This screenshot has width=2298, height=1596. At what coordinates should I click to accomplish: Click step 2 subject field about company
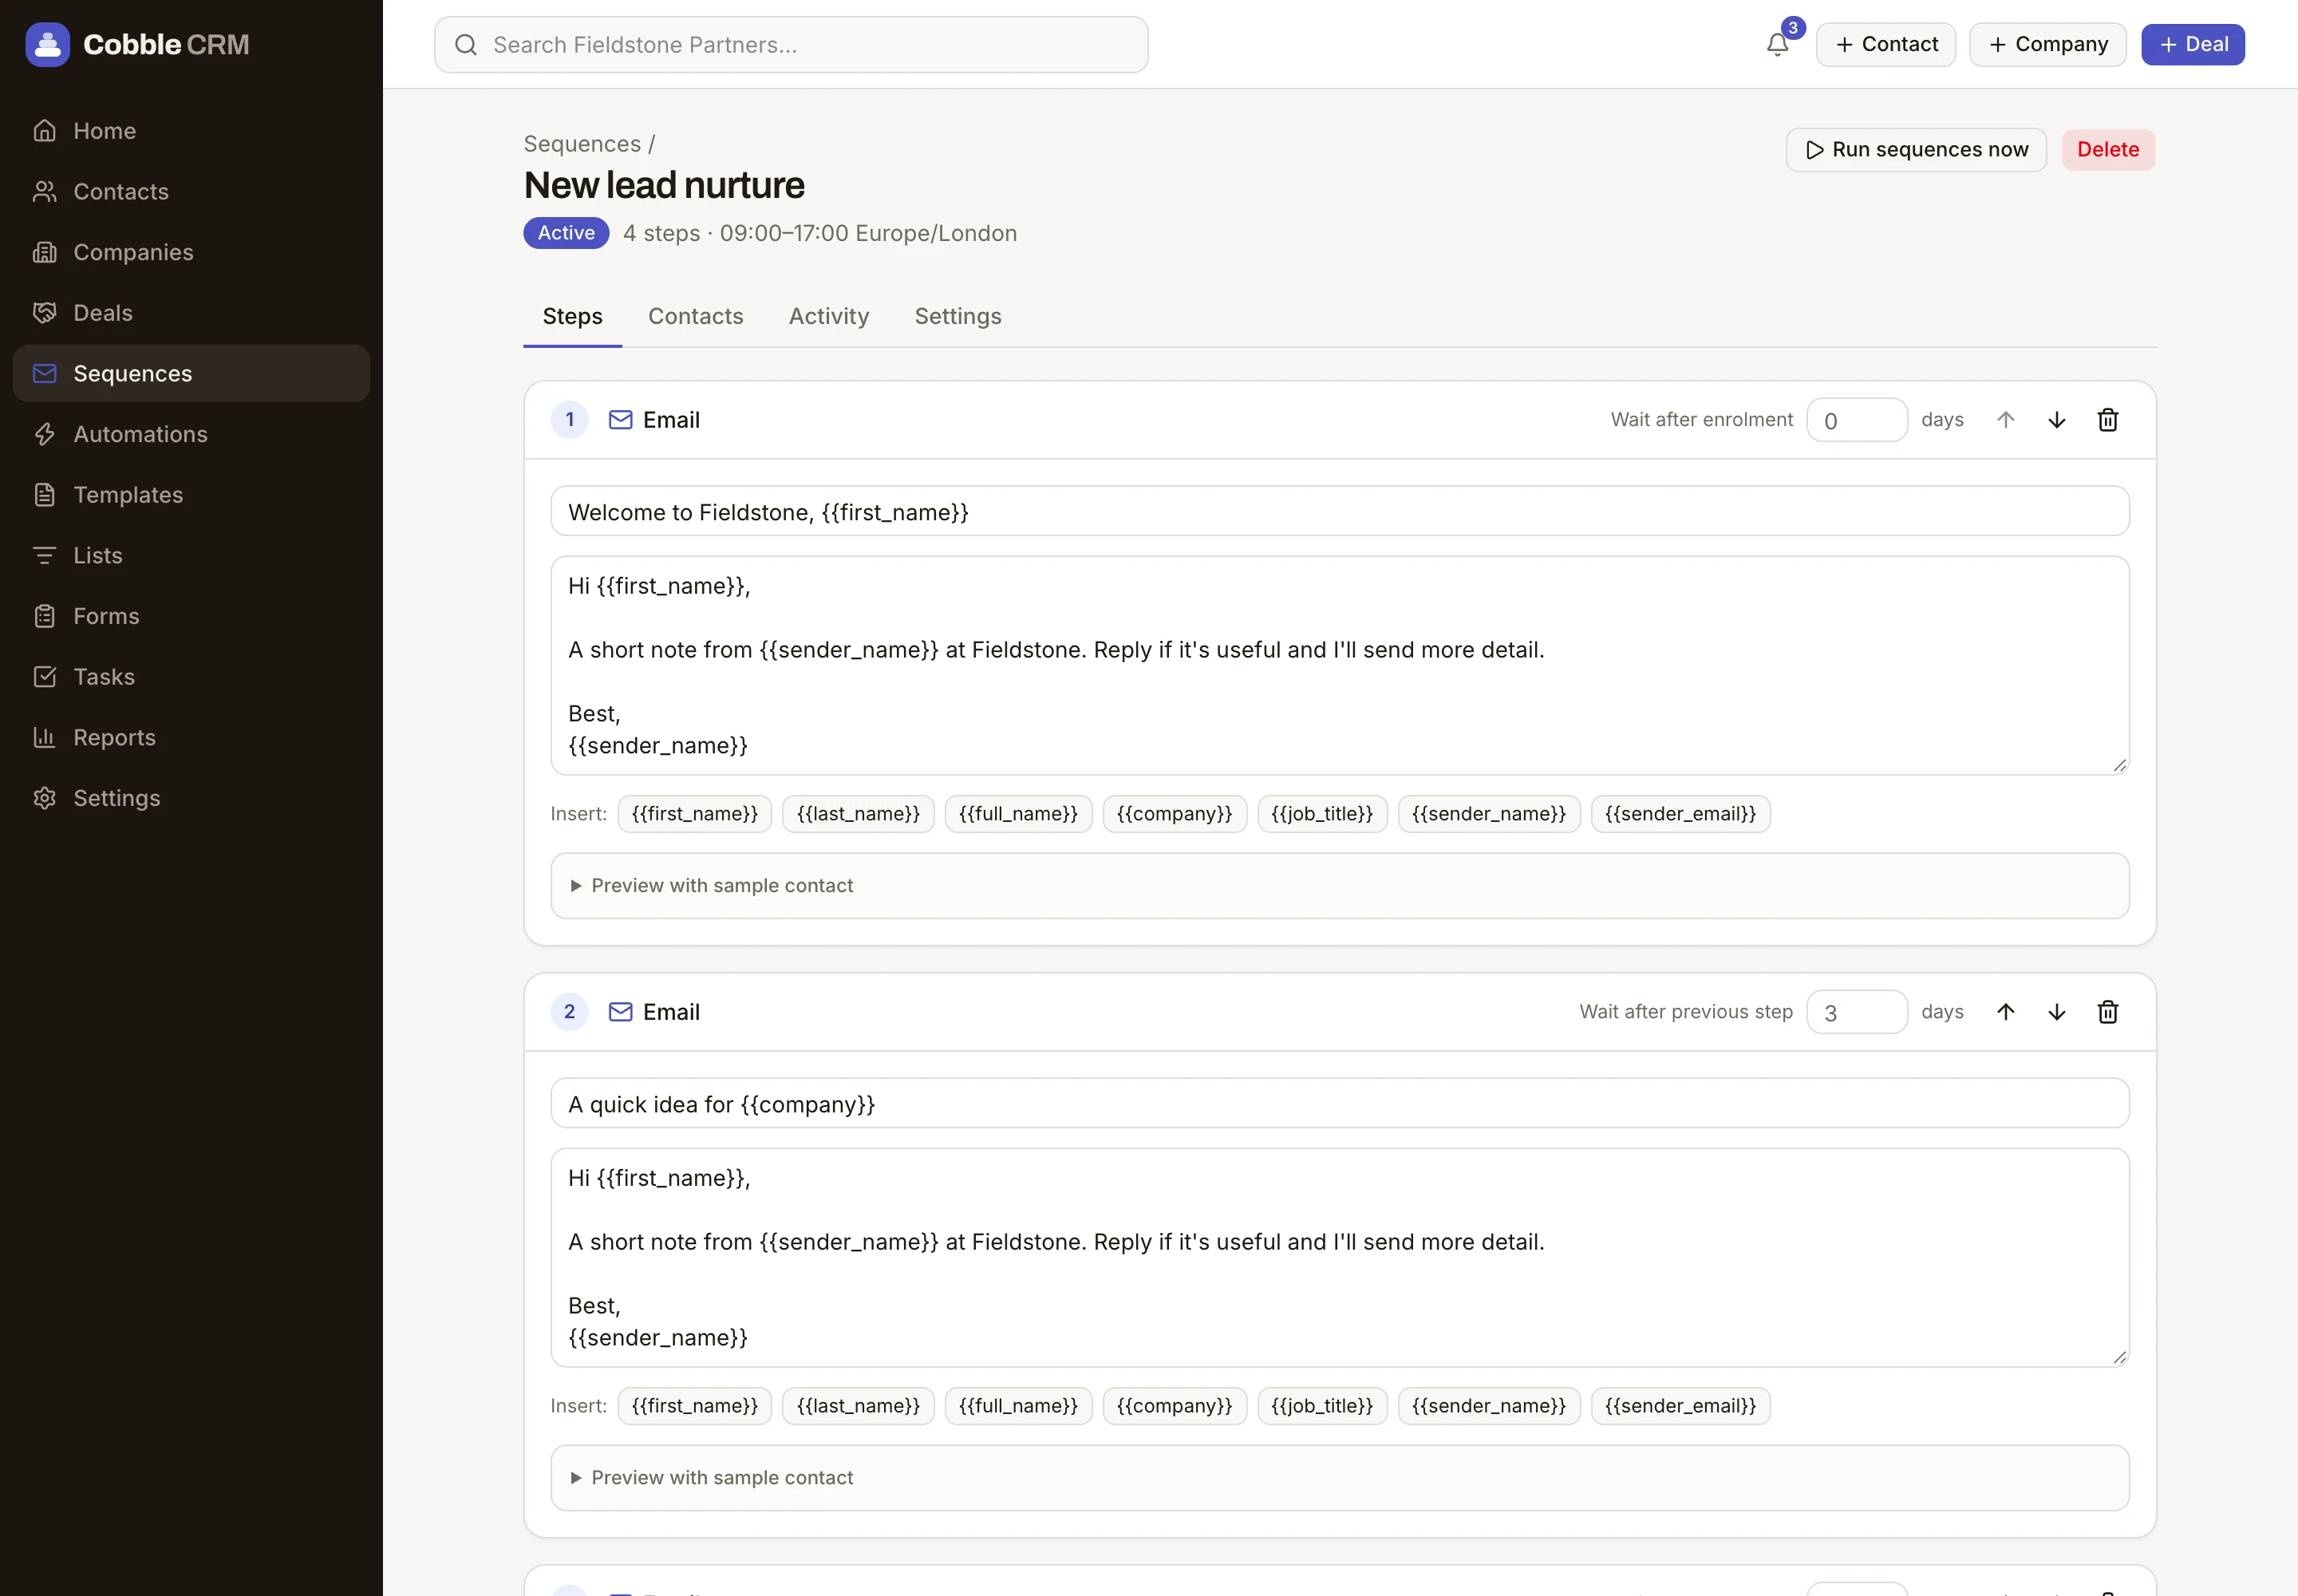[x=1339, y=1104]
